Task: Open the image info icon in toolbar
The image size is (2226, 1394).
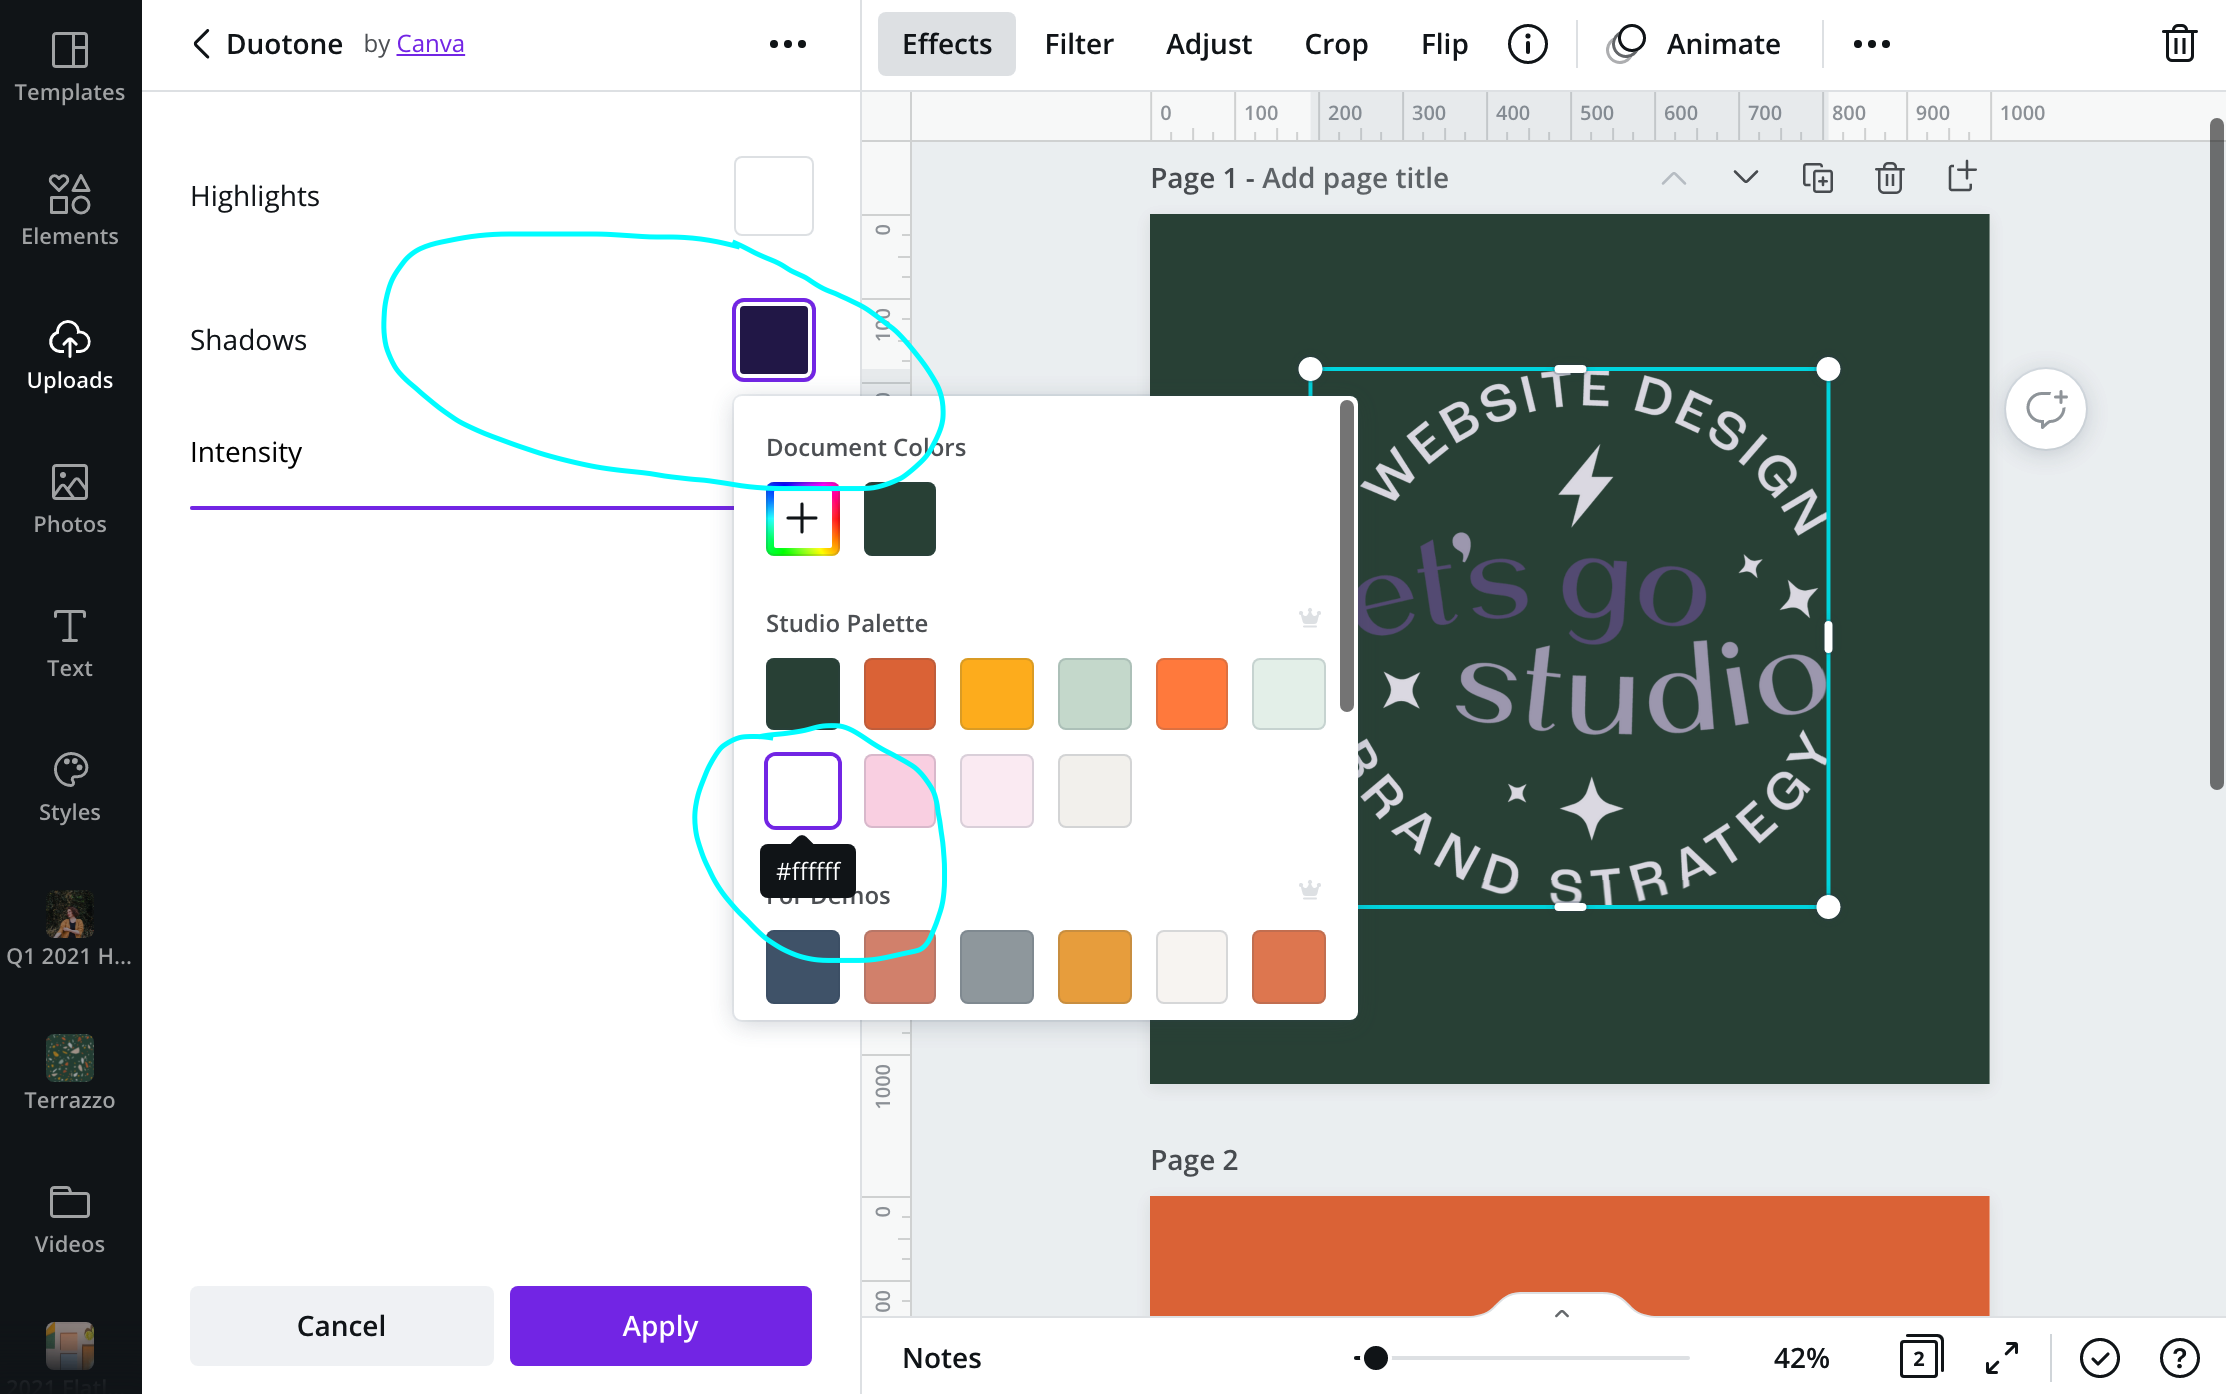Action: click(x=1527, y=44)
